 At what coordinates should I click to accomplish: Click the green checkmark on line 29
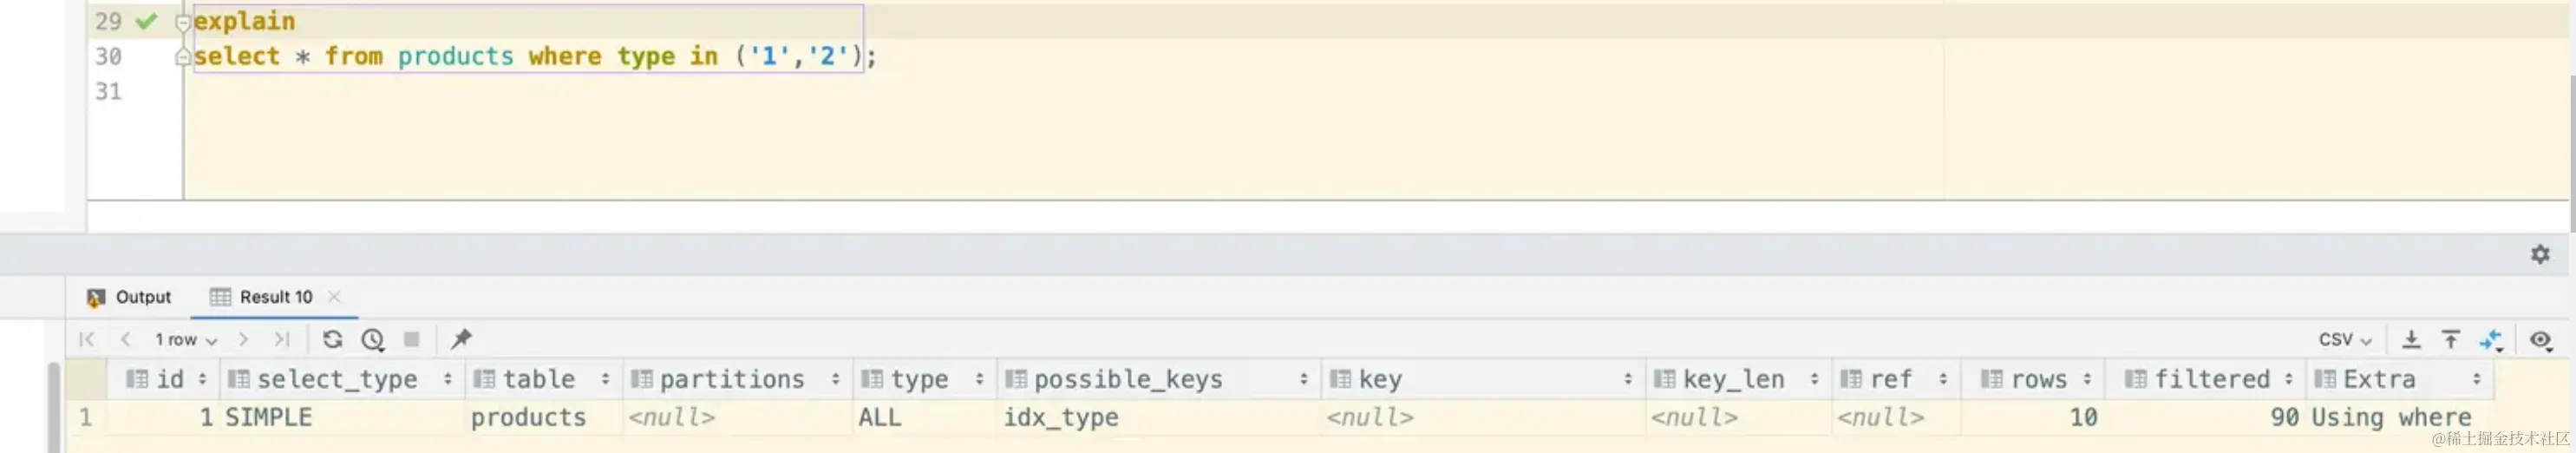pos(147,21)
